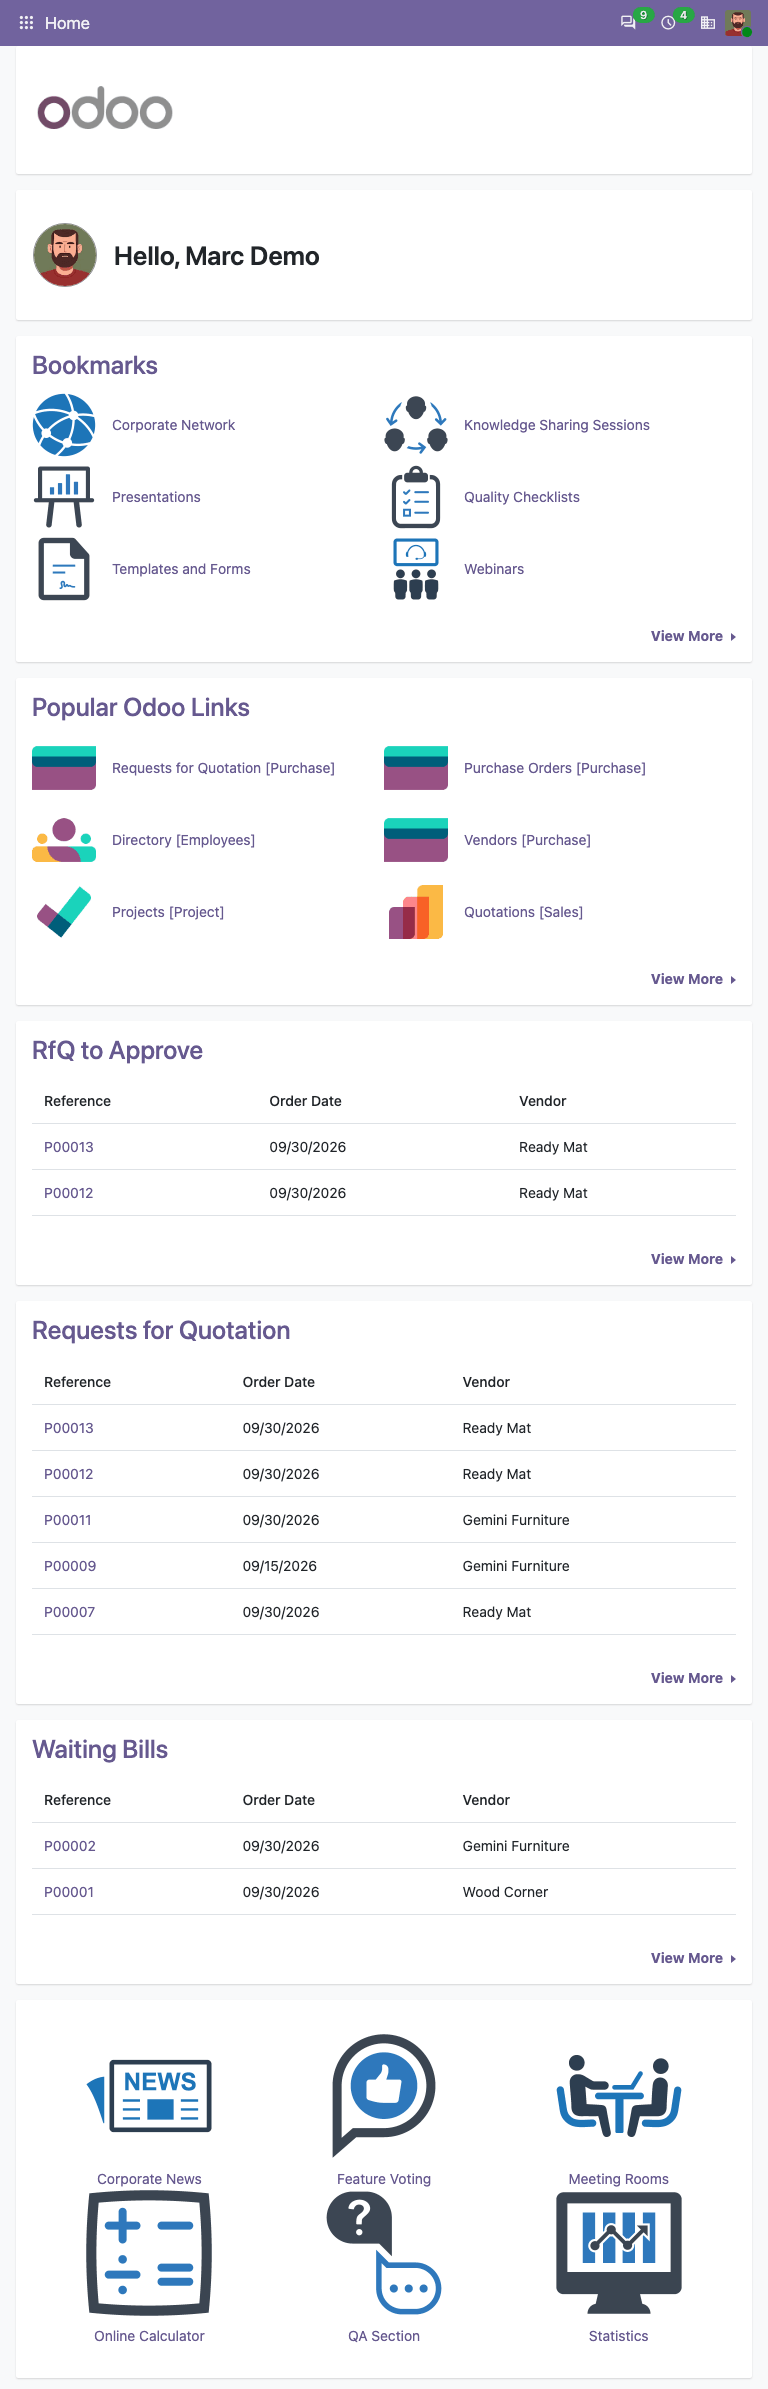Click the Purchase Orders [Purchase] icon
This screenshot has width=768, height=2389.
pyautogui.click(x=416, y=768)
